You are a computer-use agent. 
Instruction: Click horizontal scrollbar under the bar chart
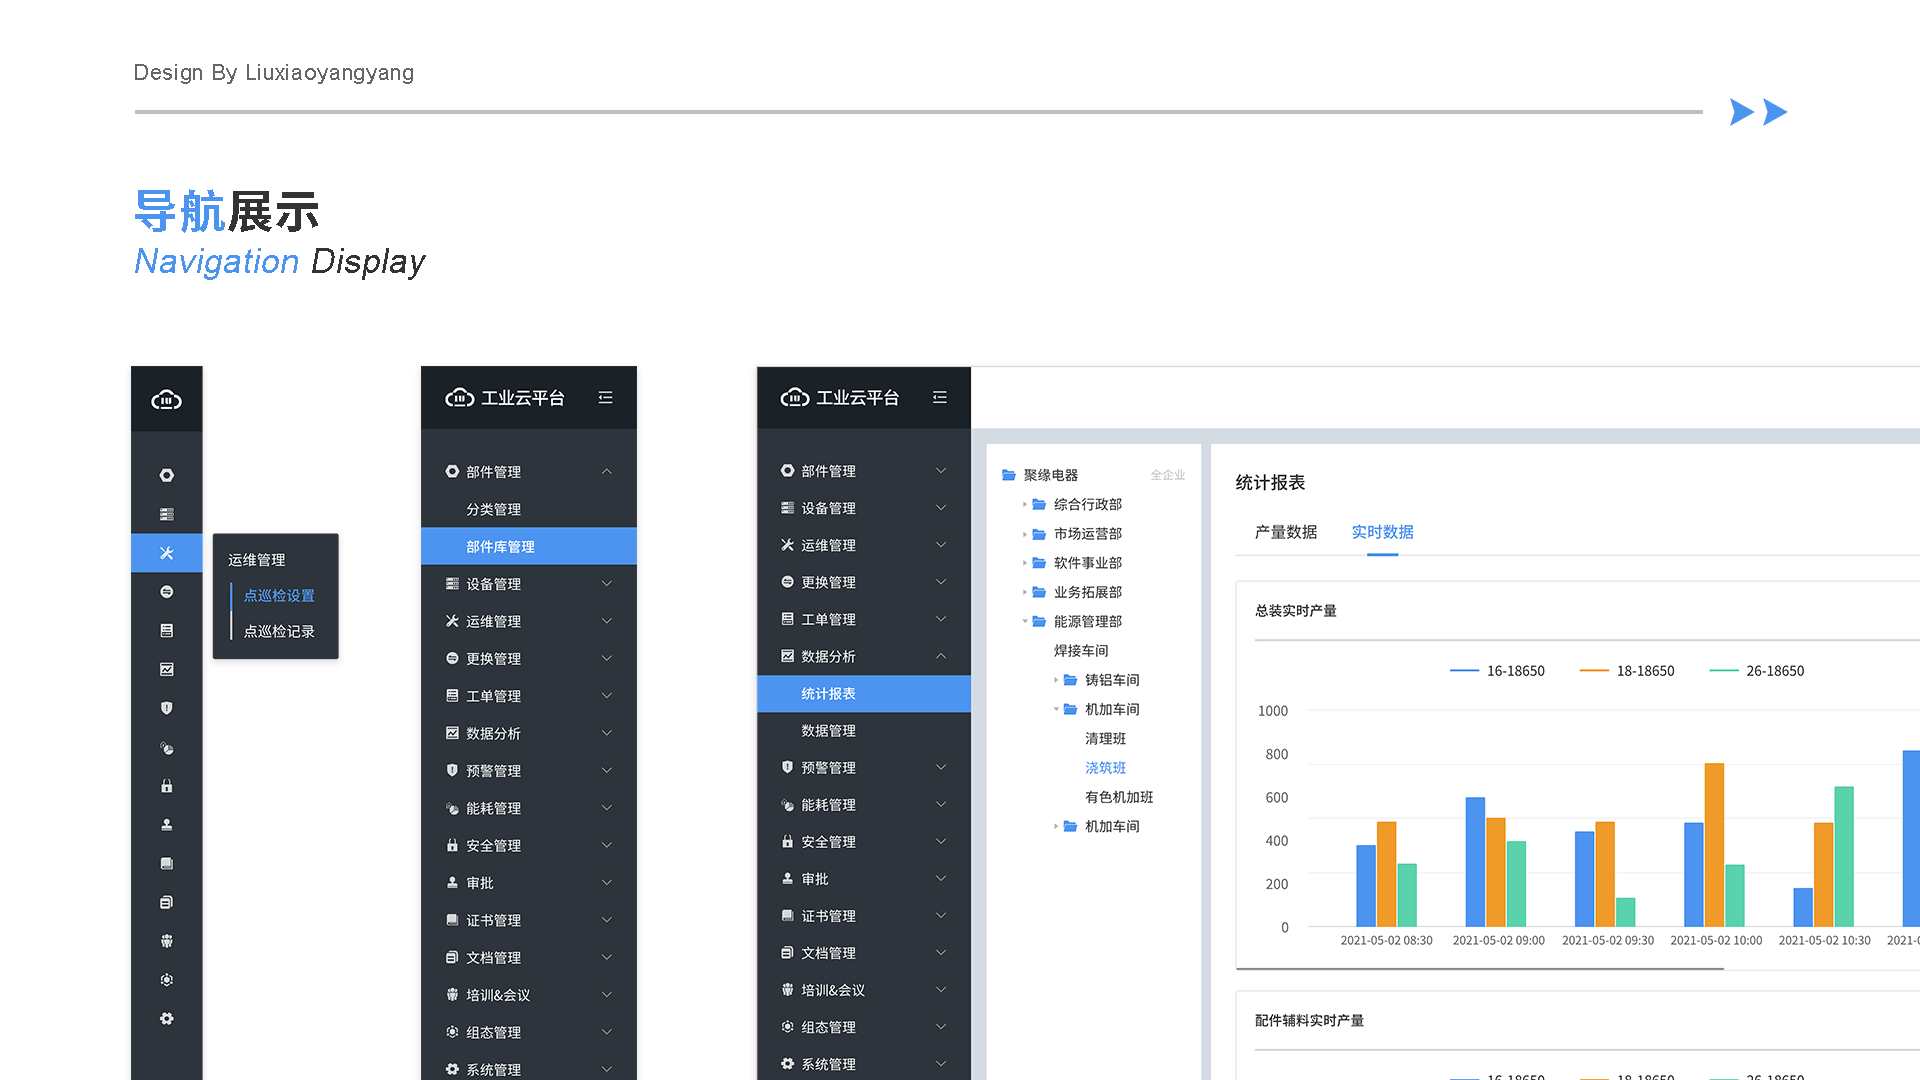(x=1480, y=969)
